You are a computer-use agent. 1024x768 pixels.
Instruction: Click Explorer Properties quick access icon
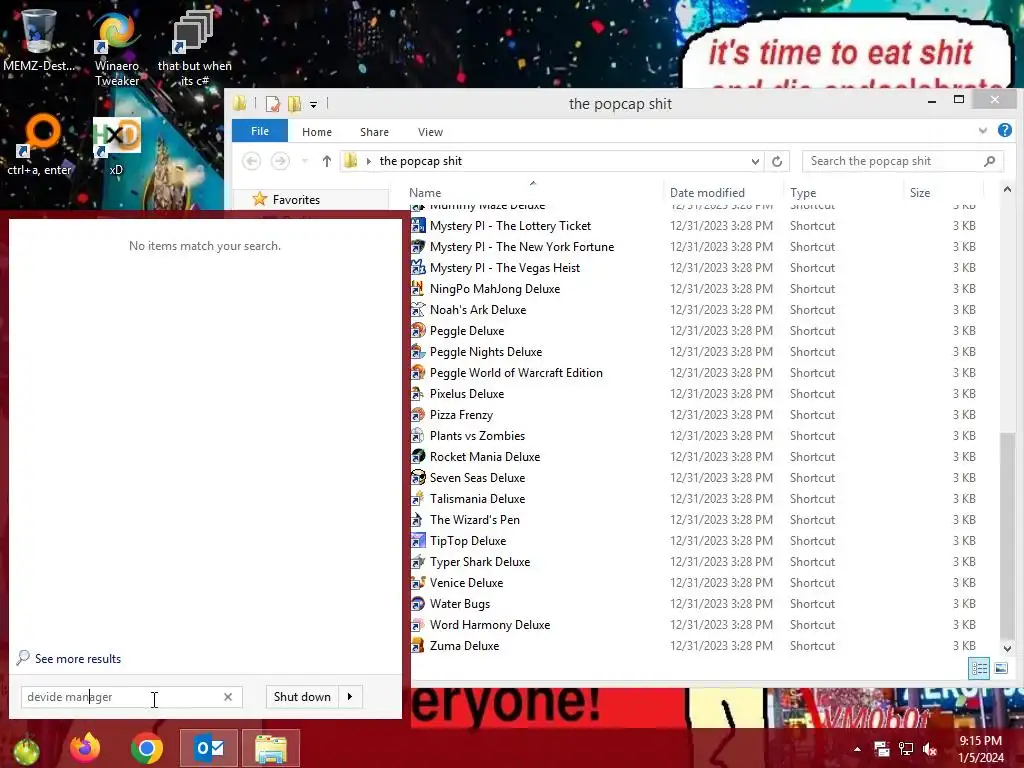272,104
